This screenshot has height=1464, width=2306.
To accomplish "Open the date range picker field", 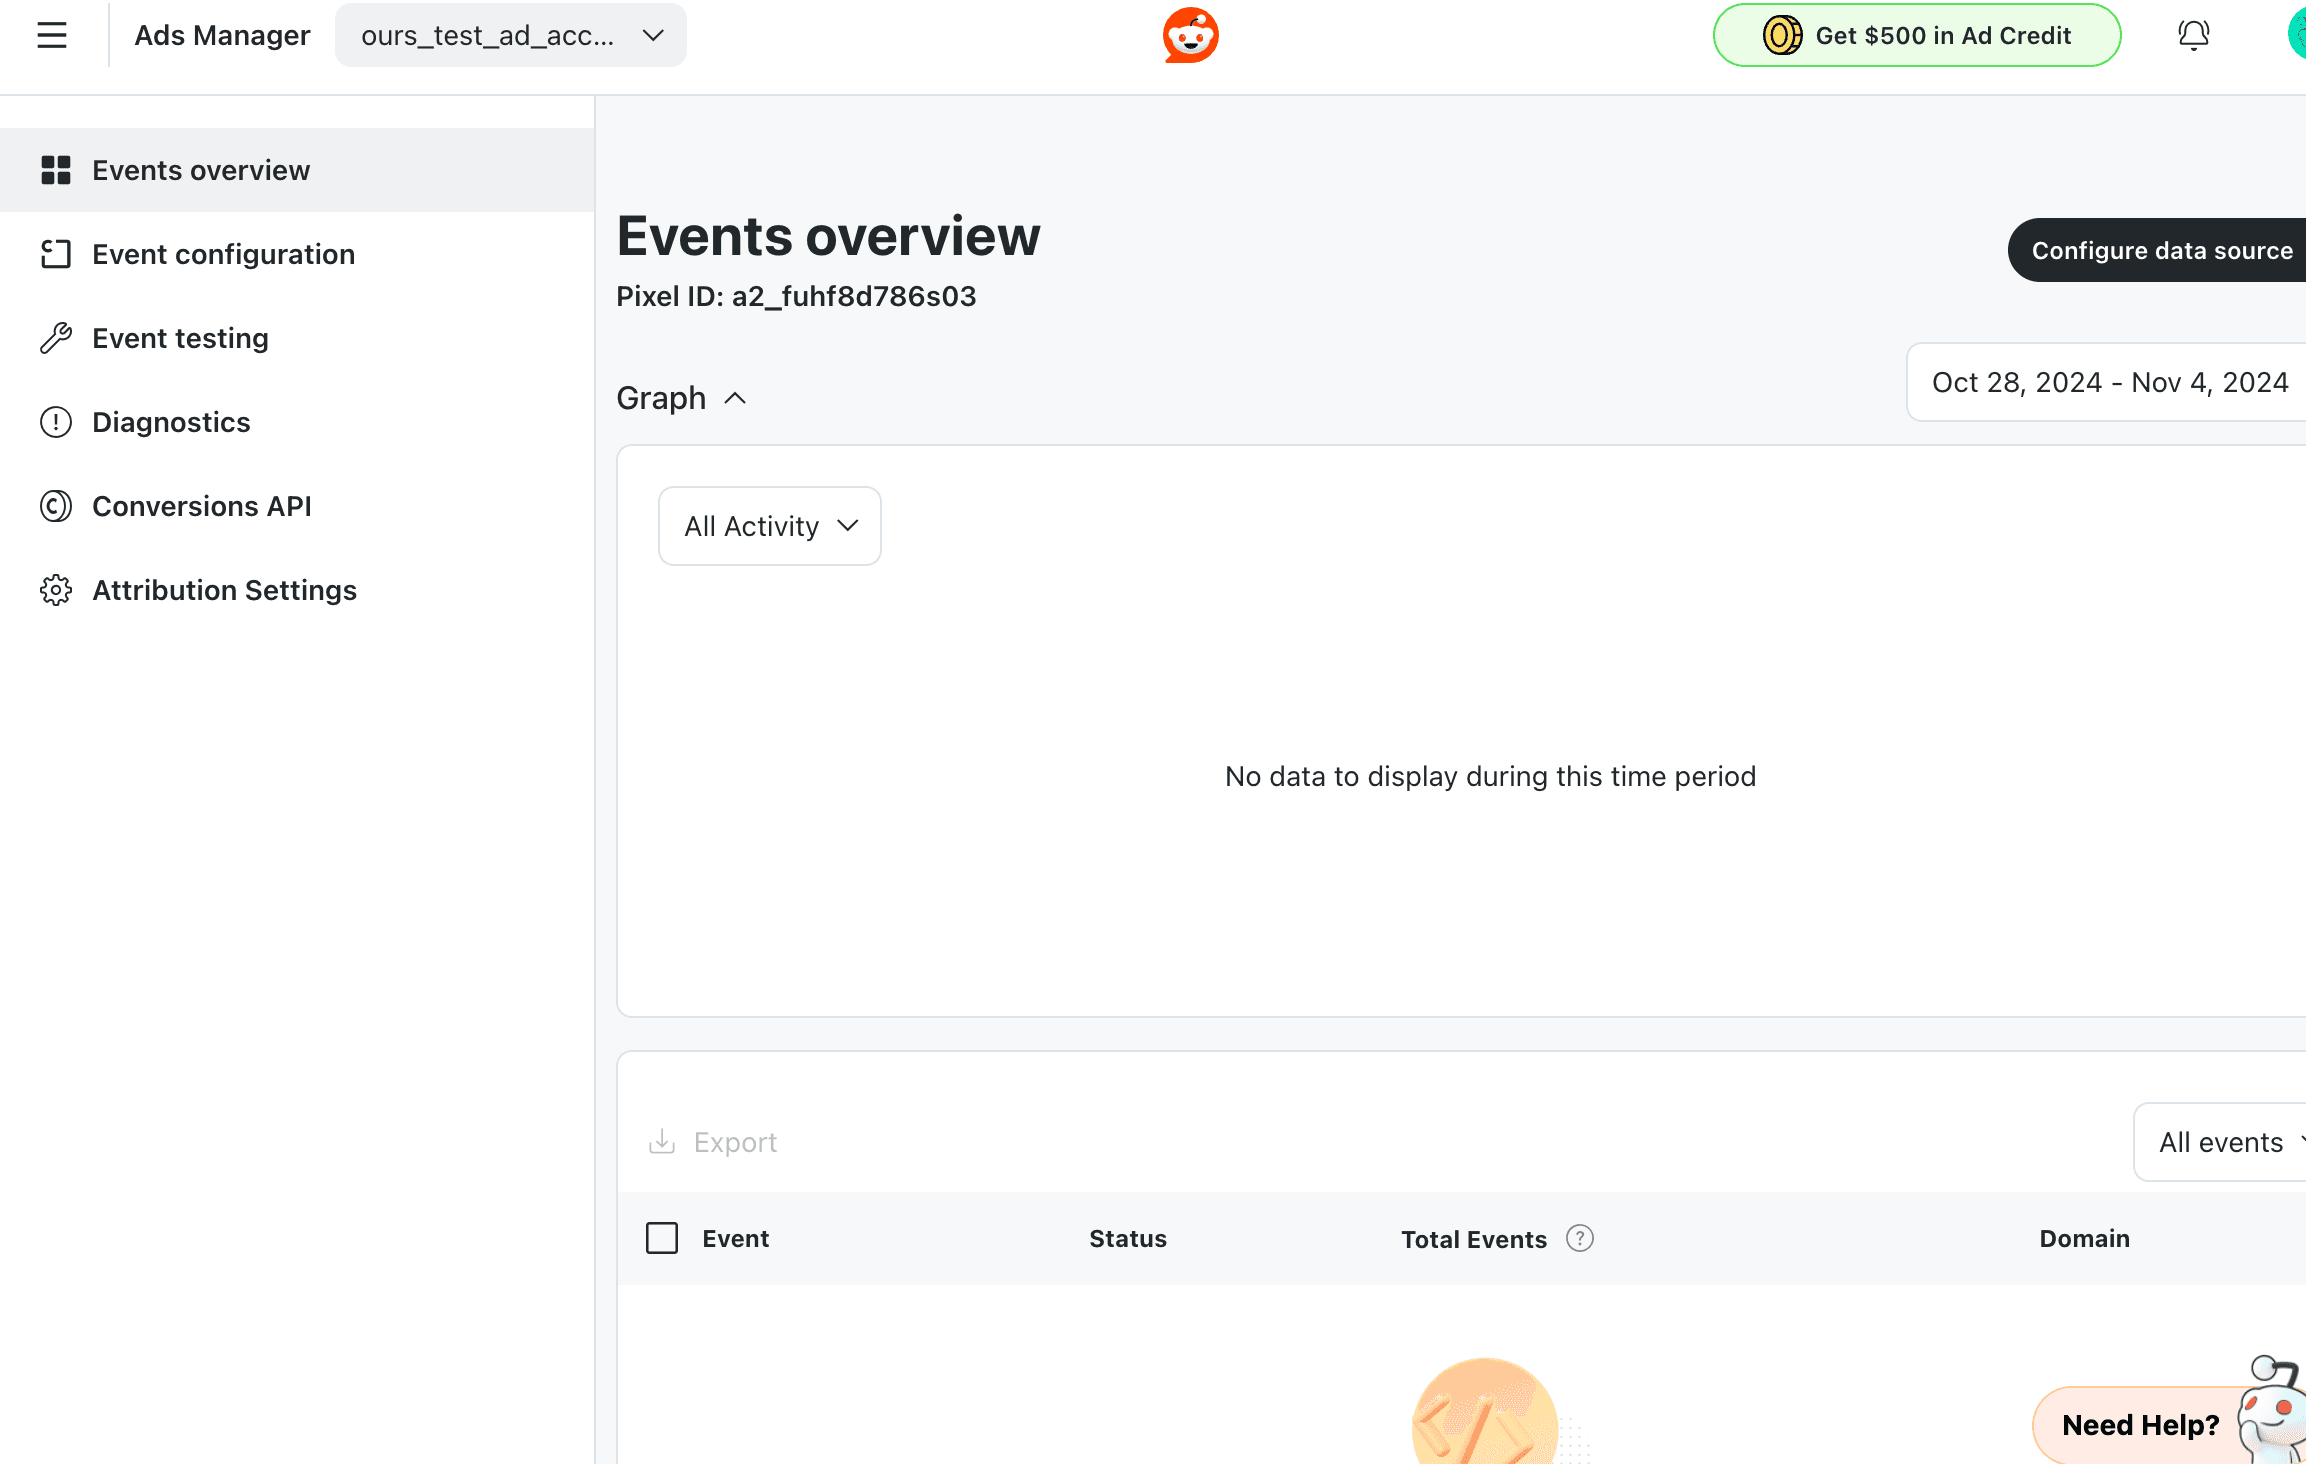I will 2108,382.
